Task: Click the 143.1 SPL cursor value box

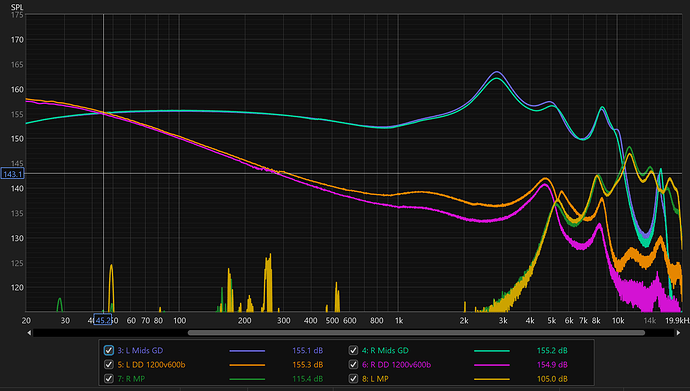Action: (12, 174)
